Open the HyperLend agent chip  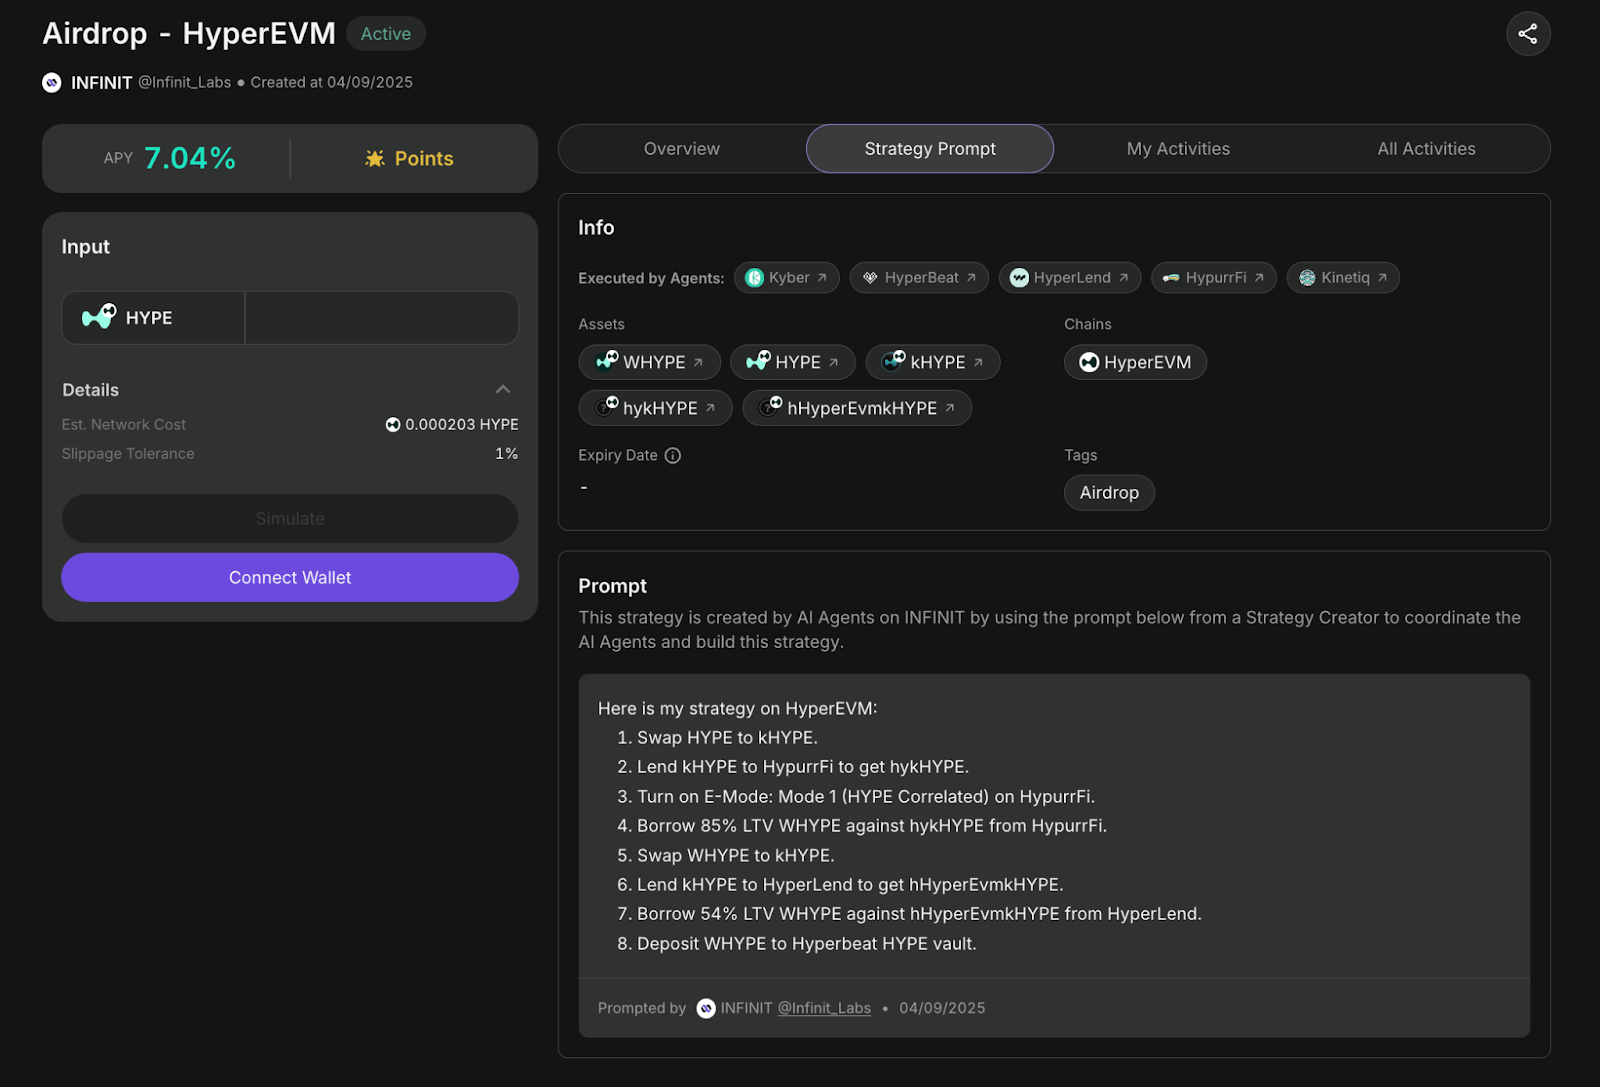tap(1069, 278)
